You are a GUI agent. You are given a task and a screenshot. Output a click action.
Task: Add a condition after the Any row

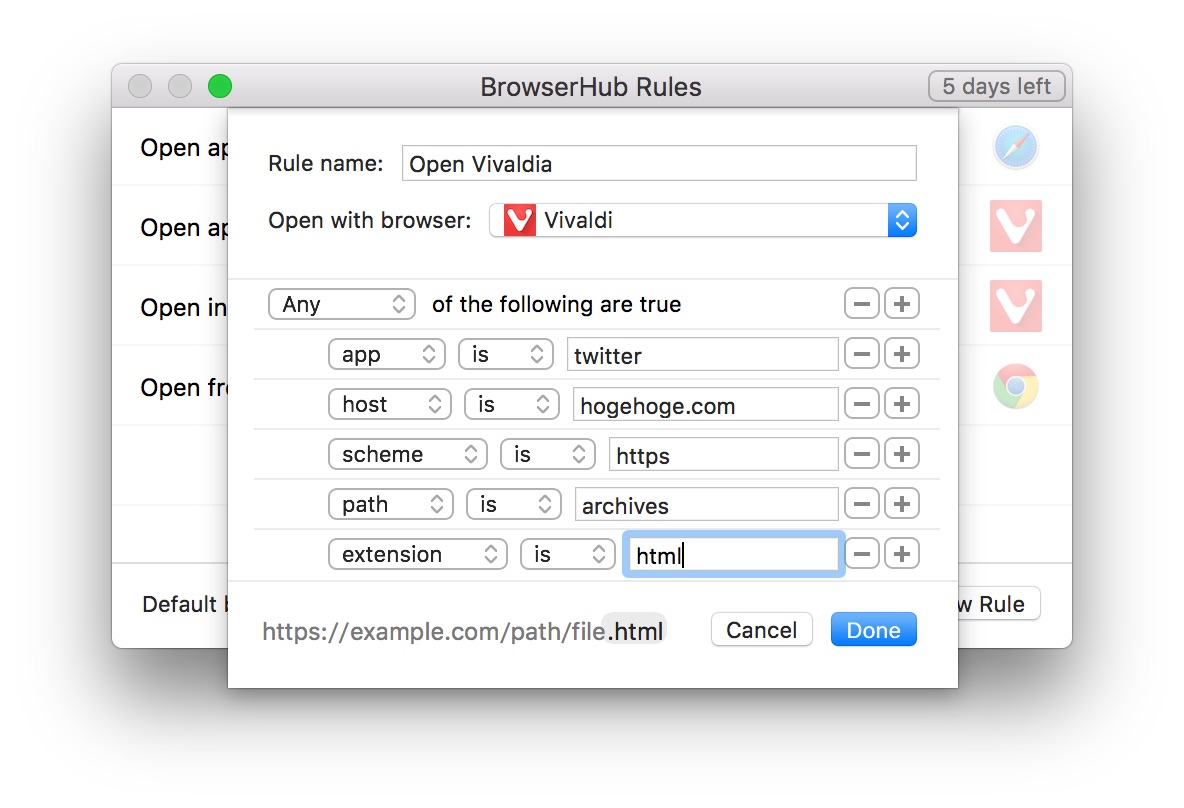pyautogui.click(x=902, y=304)
